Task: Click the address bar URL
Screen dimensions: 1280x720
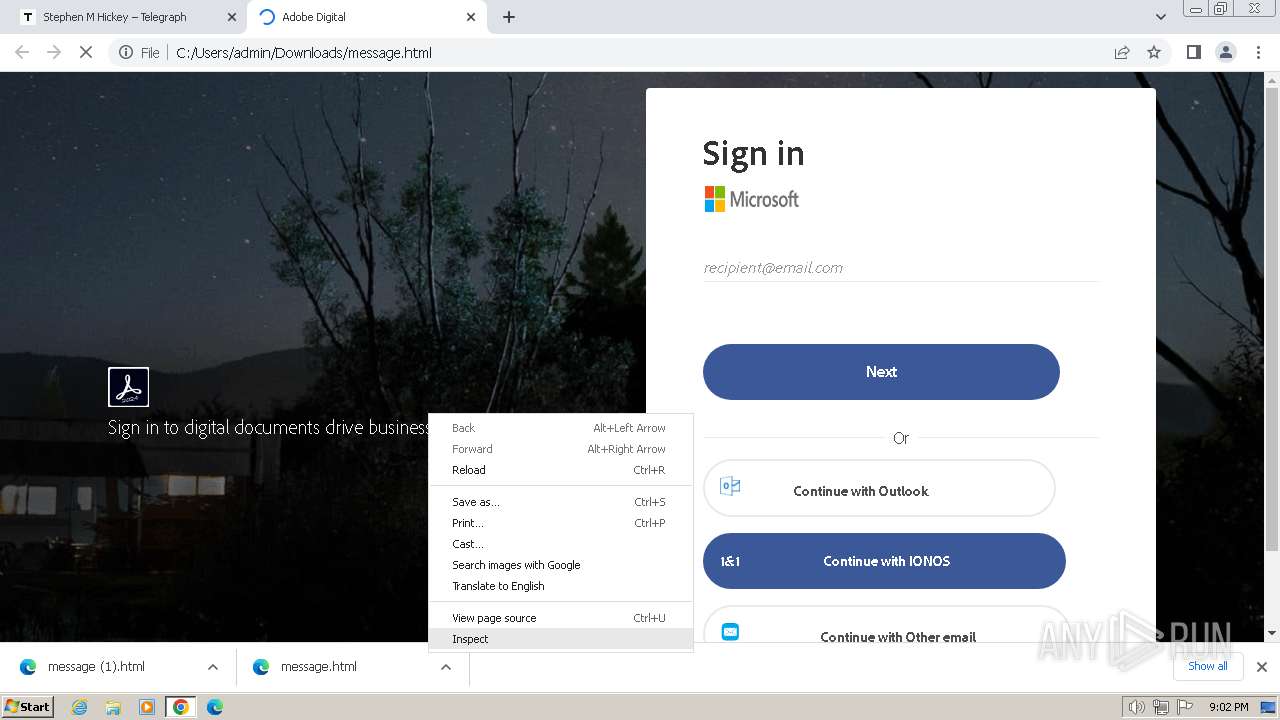Action: [x=304, y=53]
